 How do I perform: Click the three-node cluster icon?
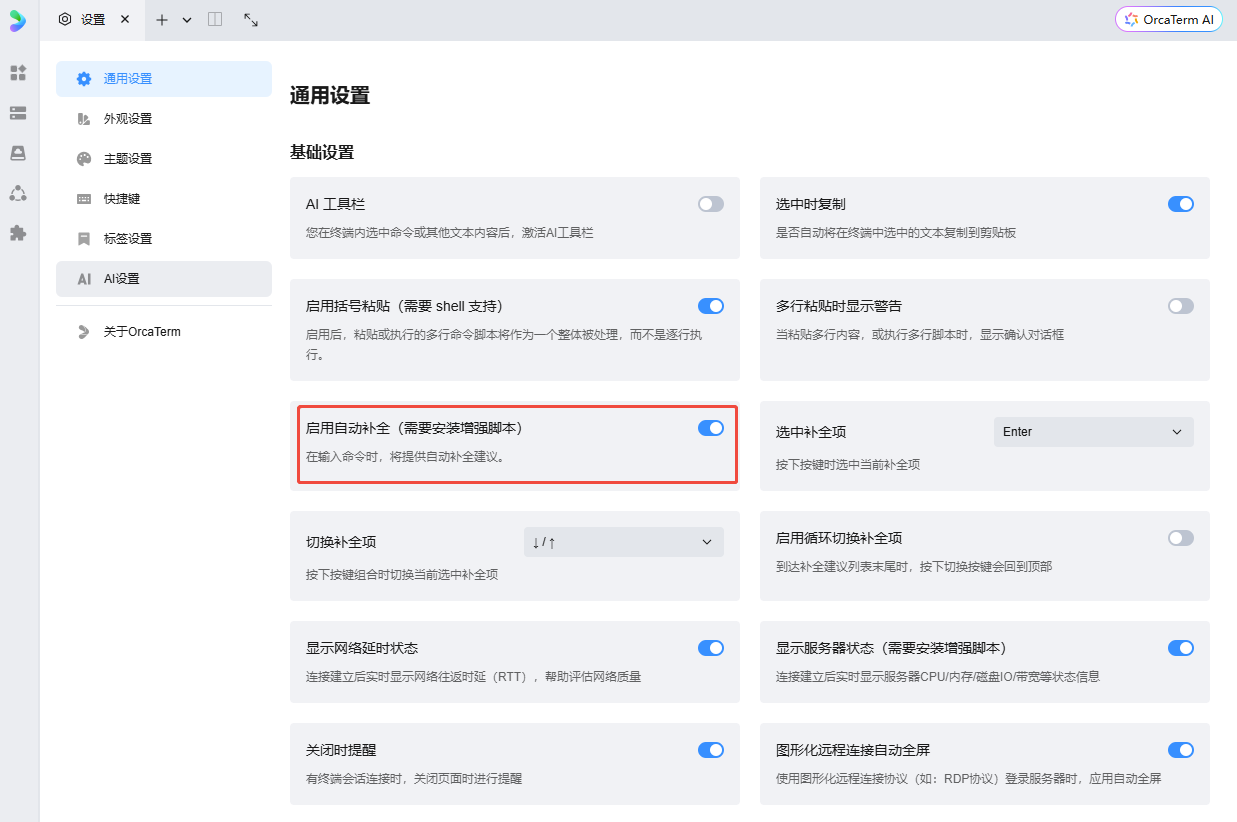click(18, 193)
